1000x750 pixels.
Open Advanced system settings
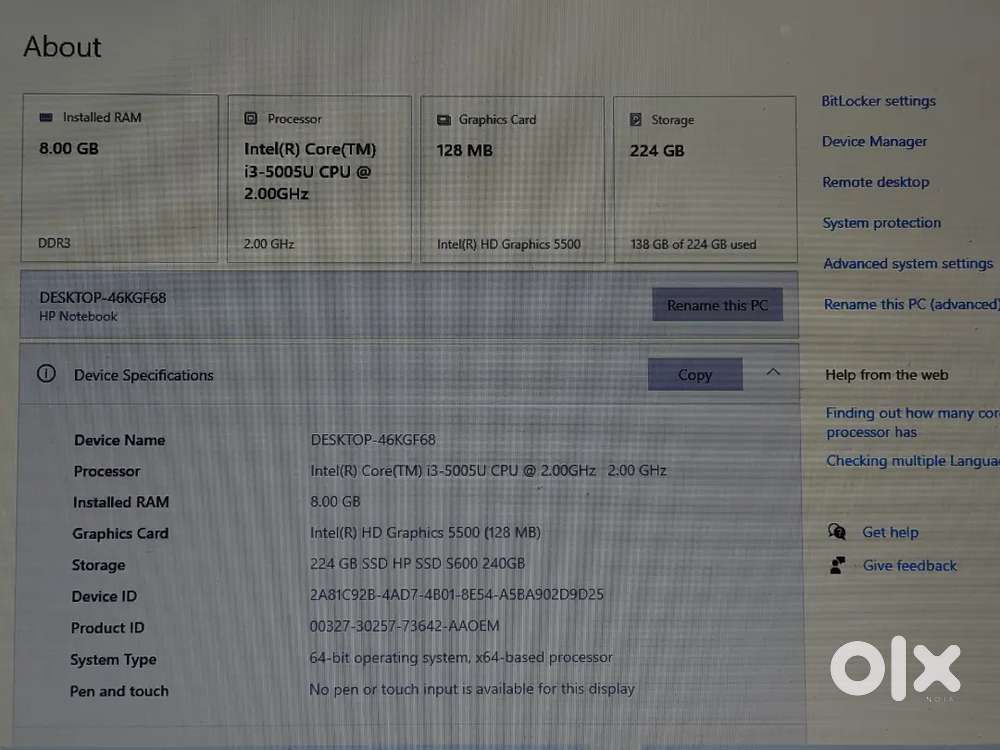pyautogui.click(x=908, y=263)
